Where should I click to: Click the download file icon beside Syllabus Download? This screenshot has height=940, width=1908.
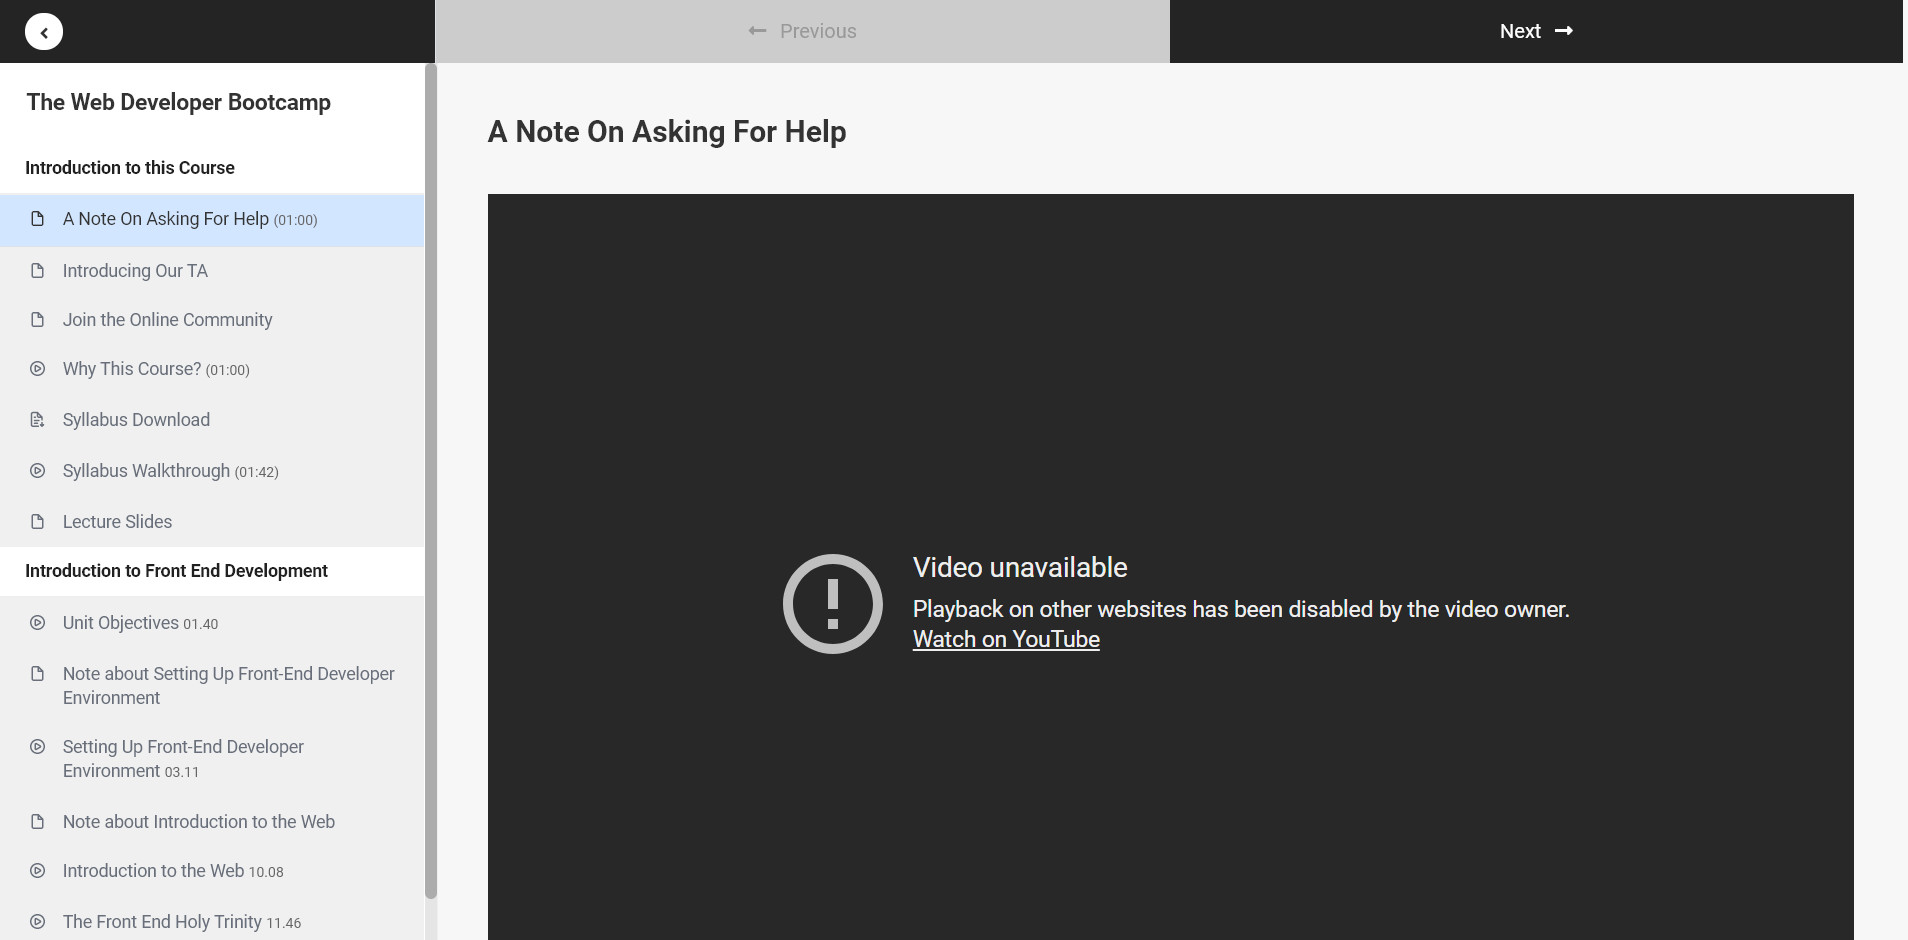click(38, 420)
